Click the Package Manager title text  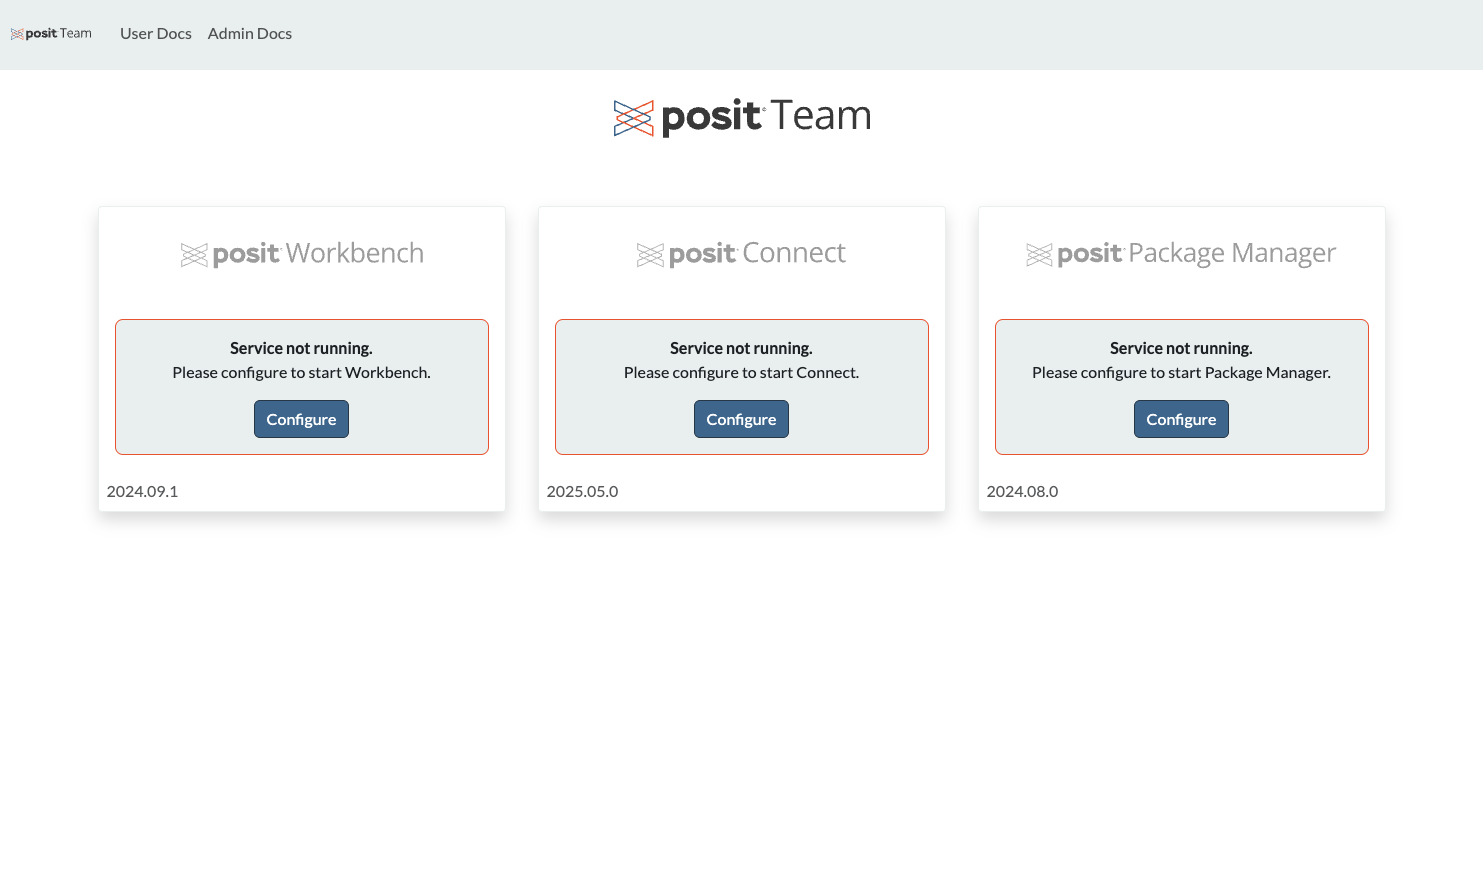click(x=1232, y=254)
